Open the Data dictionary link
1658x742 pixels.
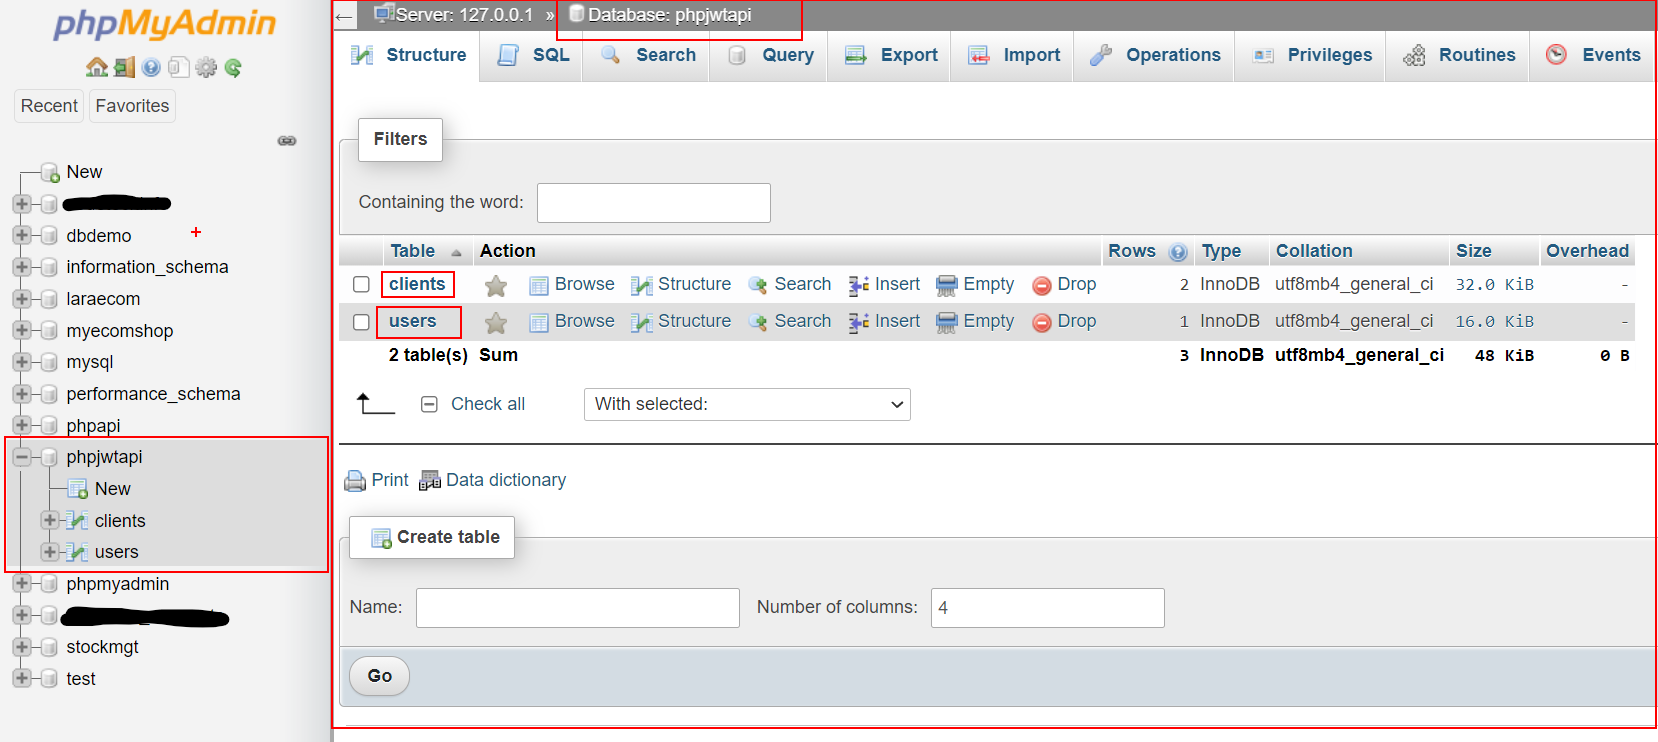click(x=492, y=480)
